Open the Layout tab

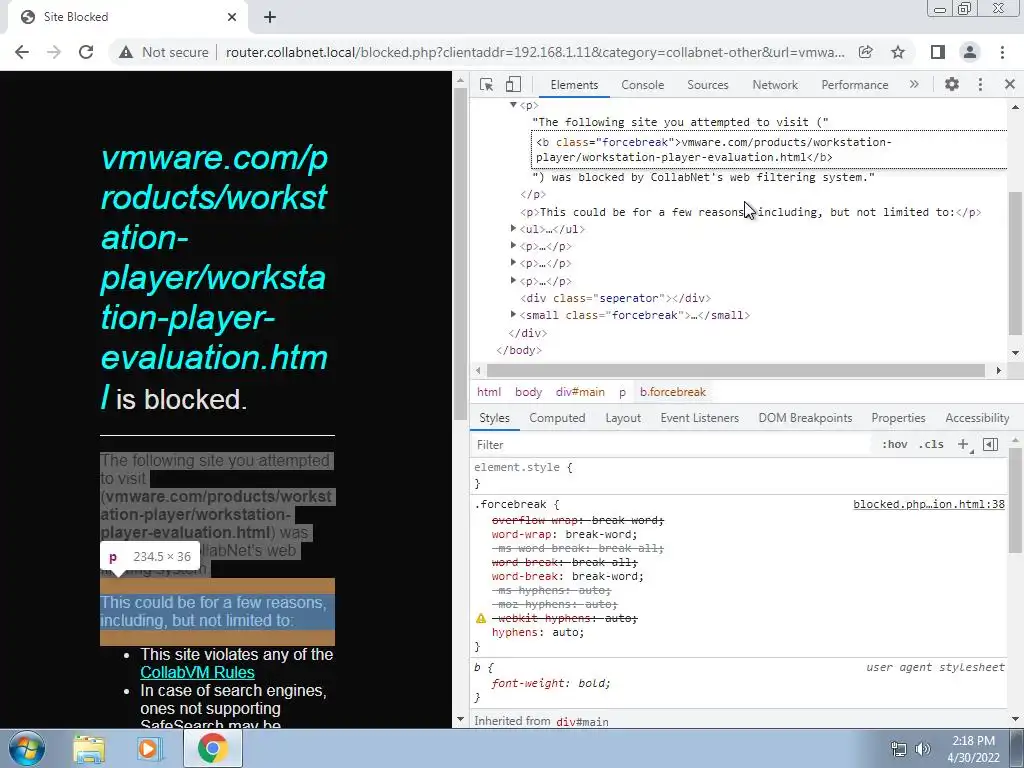(x=623, y=418)
